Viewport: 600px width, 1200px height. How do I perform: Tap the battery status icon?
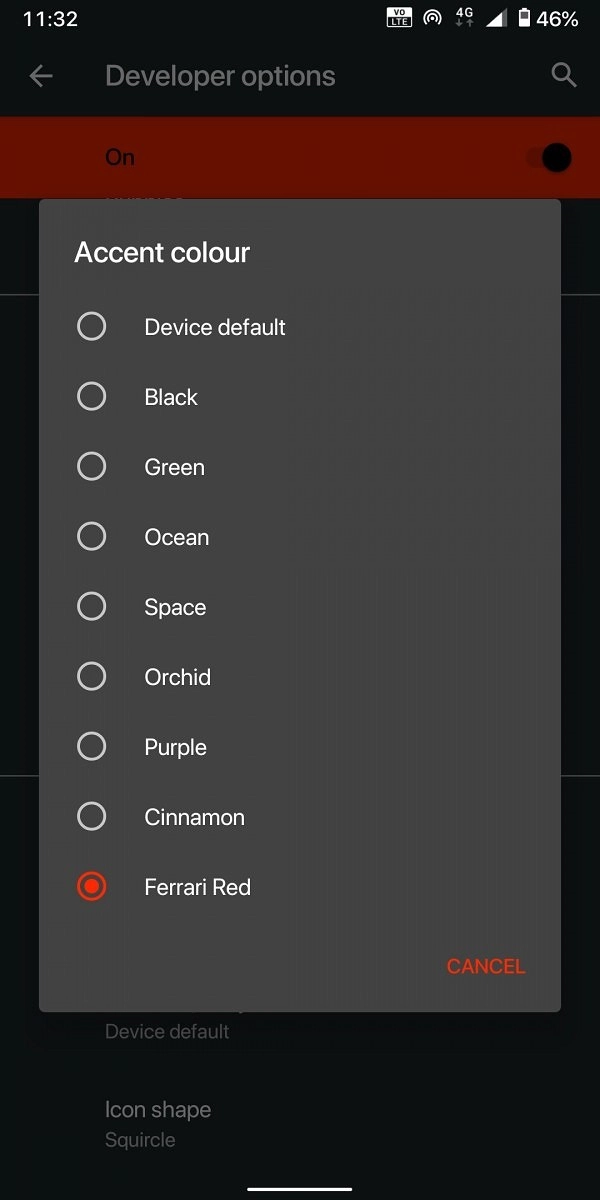point(524,18)
